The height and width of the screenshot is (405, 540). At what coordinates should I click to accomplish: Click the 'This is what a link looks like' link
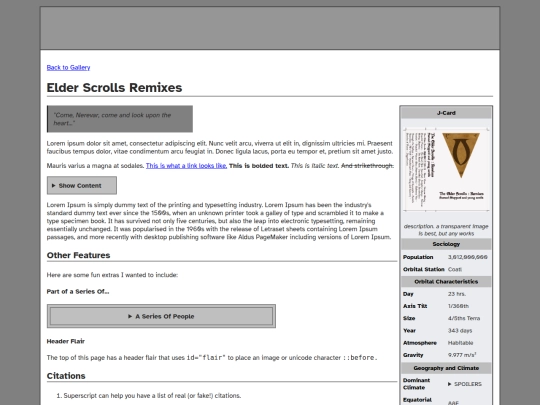coord(186,166)
